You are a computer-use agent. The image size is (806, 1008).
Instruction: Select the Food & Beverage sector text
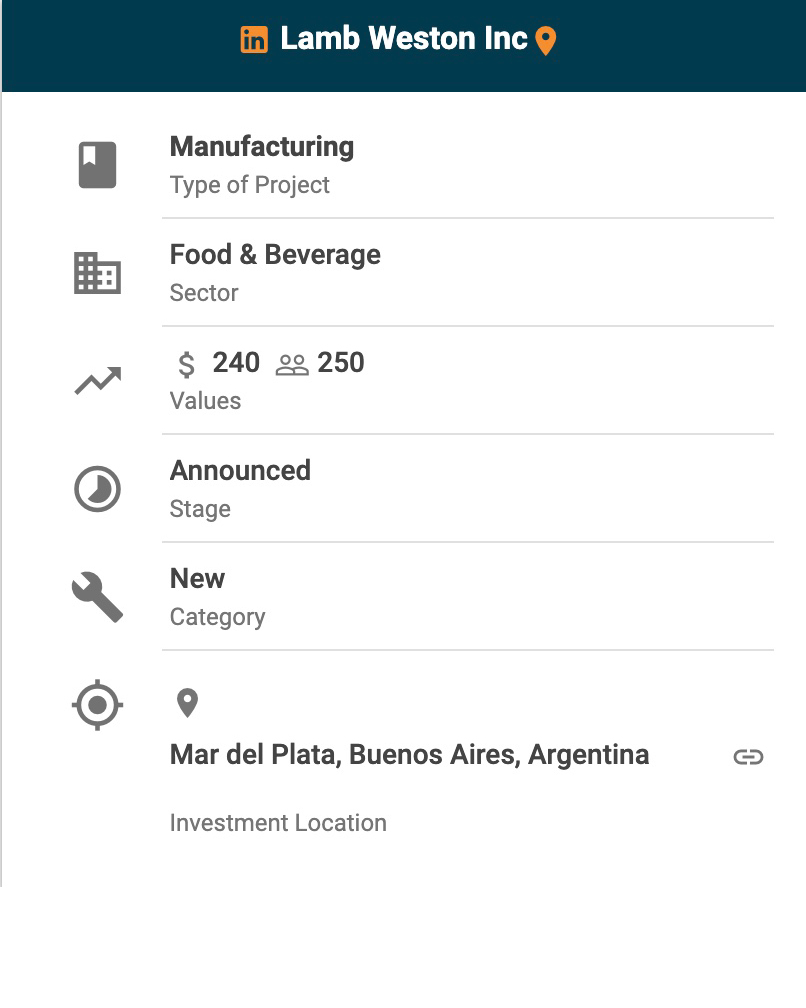275,255
